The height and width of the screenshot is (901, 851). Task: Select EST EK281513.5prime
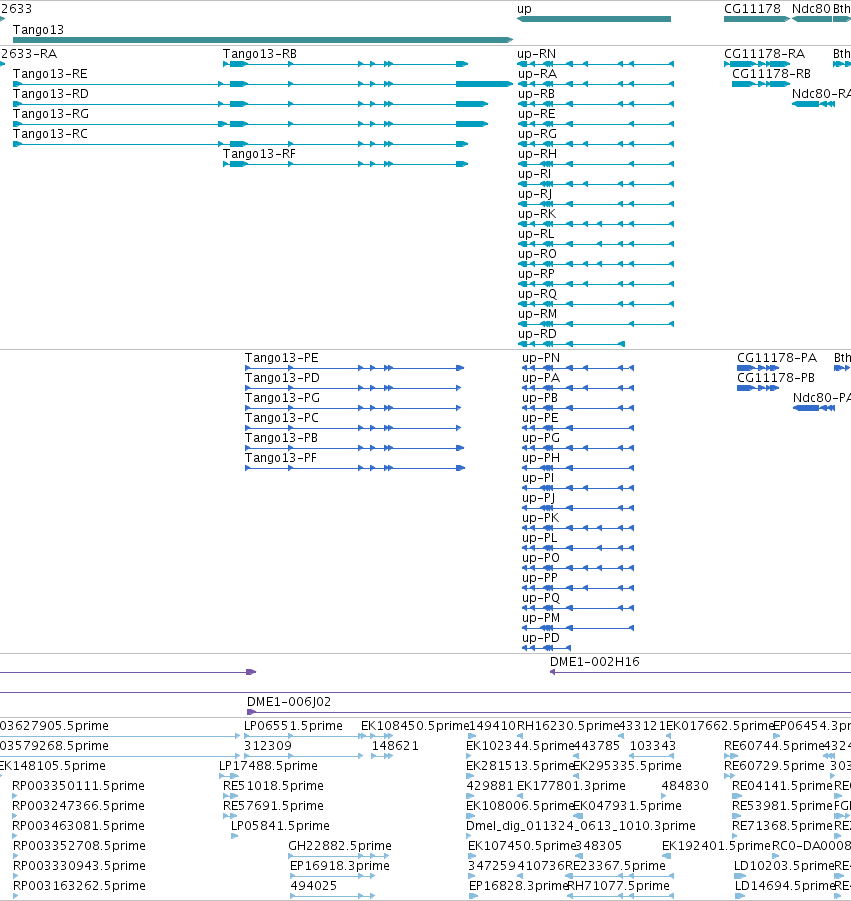521,765
